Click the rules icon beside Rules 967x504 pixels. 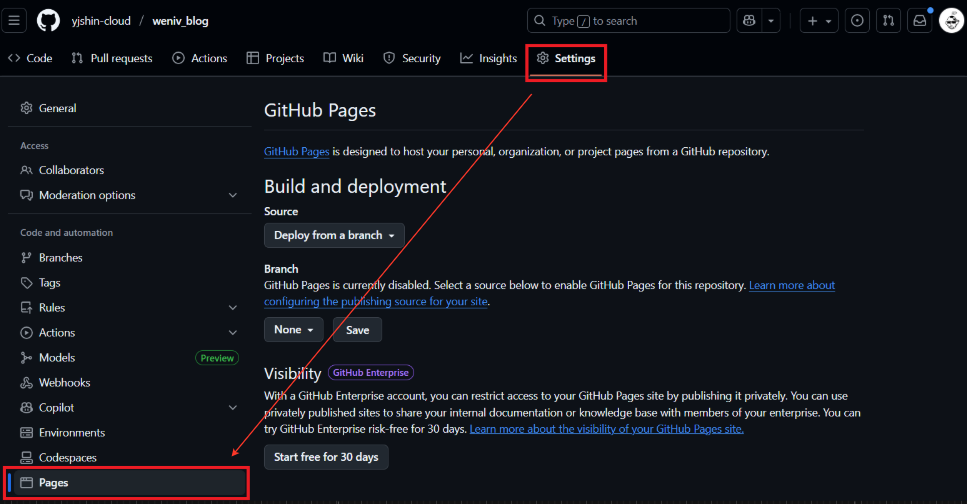[x=26, y=307]
